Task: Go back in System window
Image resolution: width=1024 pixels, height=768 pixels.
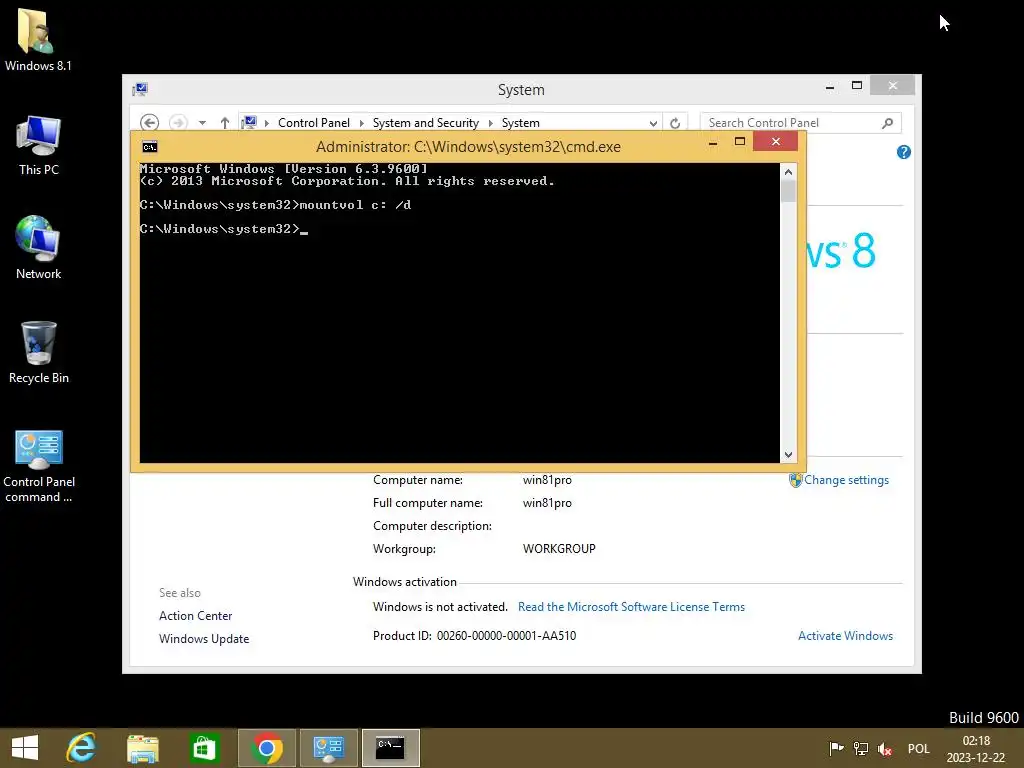Action: click(x=150, y=123)
